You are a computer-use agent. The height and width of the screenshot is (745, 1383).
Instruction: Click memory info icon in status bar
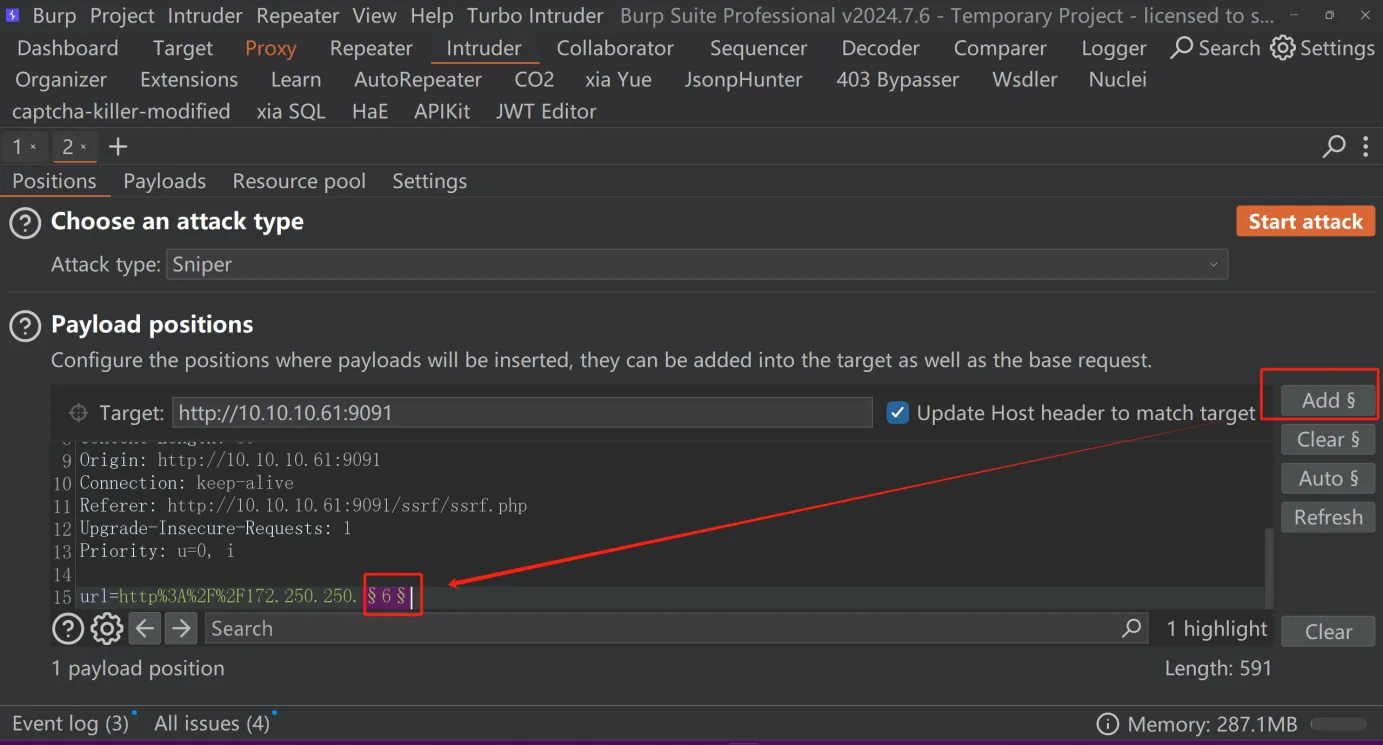coord(1107,724)
